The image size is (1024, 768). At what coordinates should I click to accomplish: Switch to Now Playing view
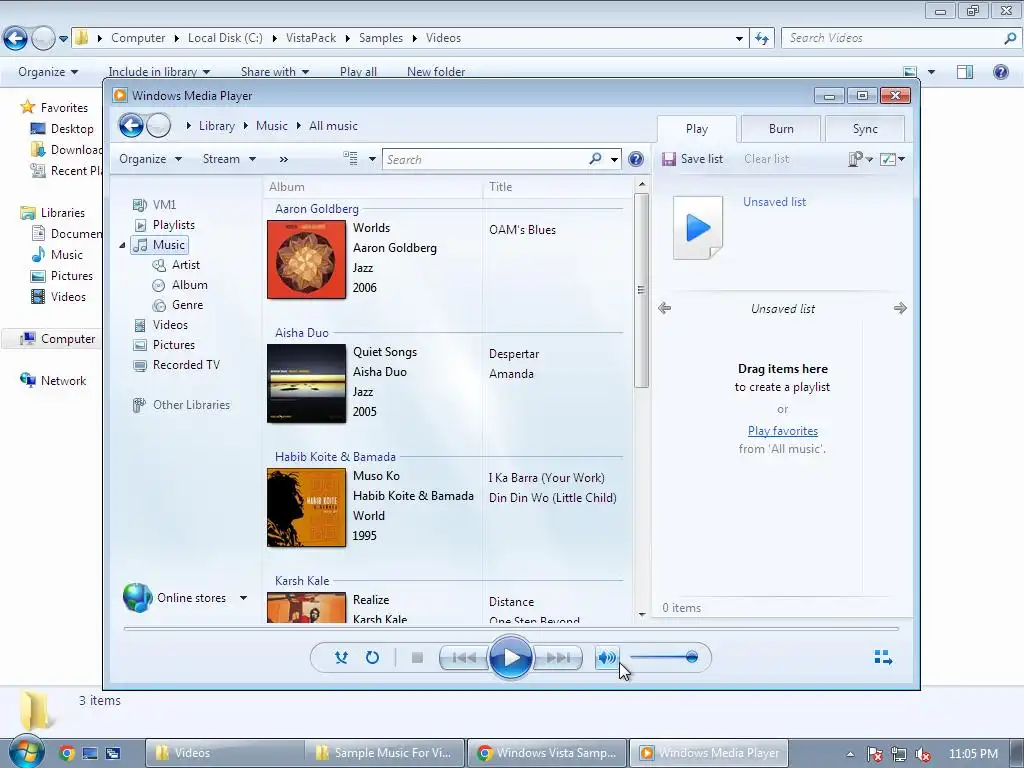point(883,658)
